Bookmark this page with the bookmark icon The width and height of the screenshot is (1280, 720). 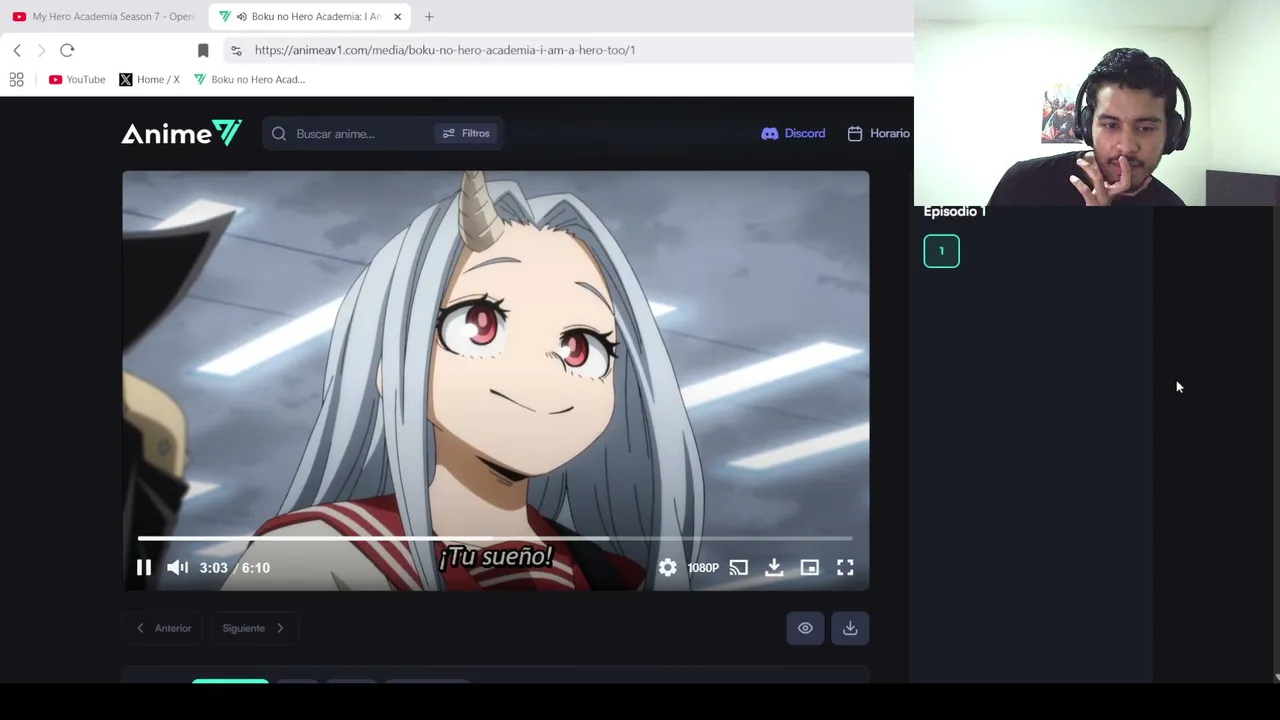tap(203, 50)
